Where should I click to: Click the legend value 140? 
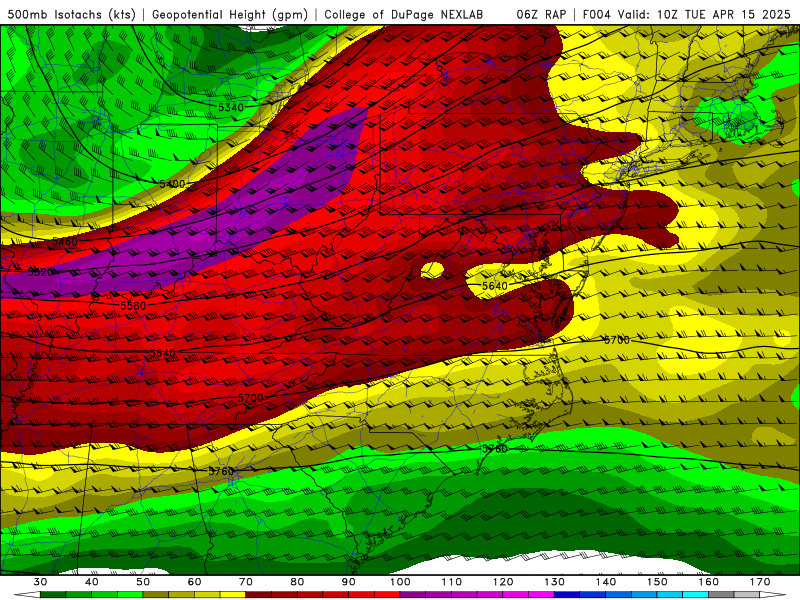606,582
